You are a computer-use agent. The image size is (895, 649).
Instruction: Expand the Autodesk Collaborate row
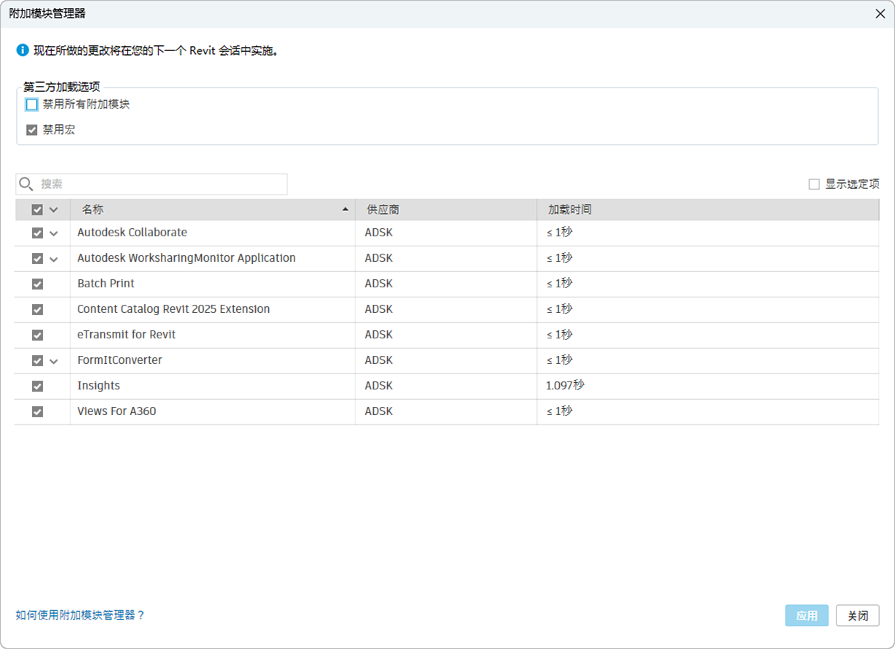click(54, 233)
